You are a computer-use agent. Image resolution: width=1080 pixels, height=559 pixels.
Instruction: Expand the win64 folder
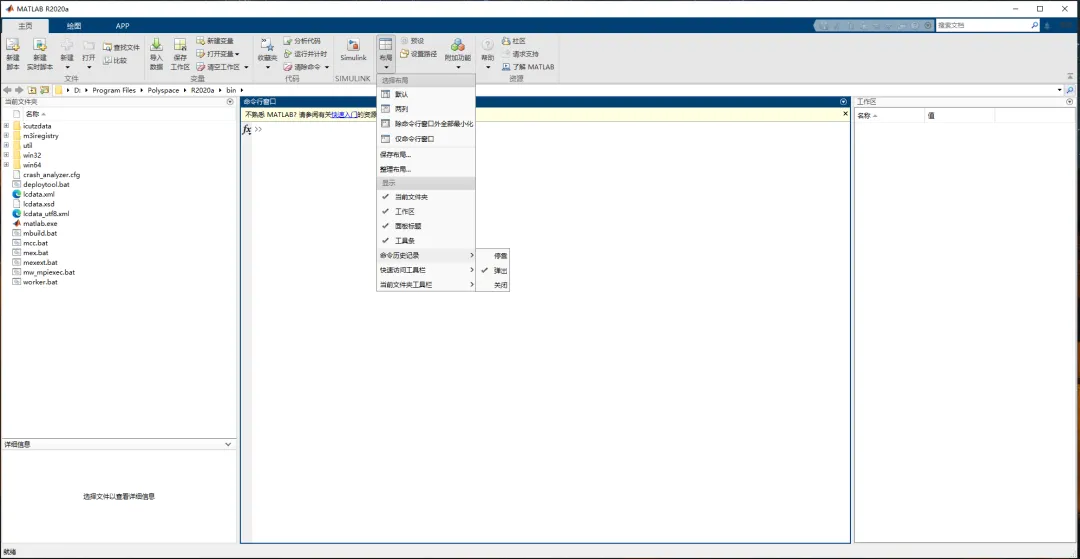pos(6,165)
